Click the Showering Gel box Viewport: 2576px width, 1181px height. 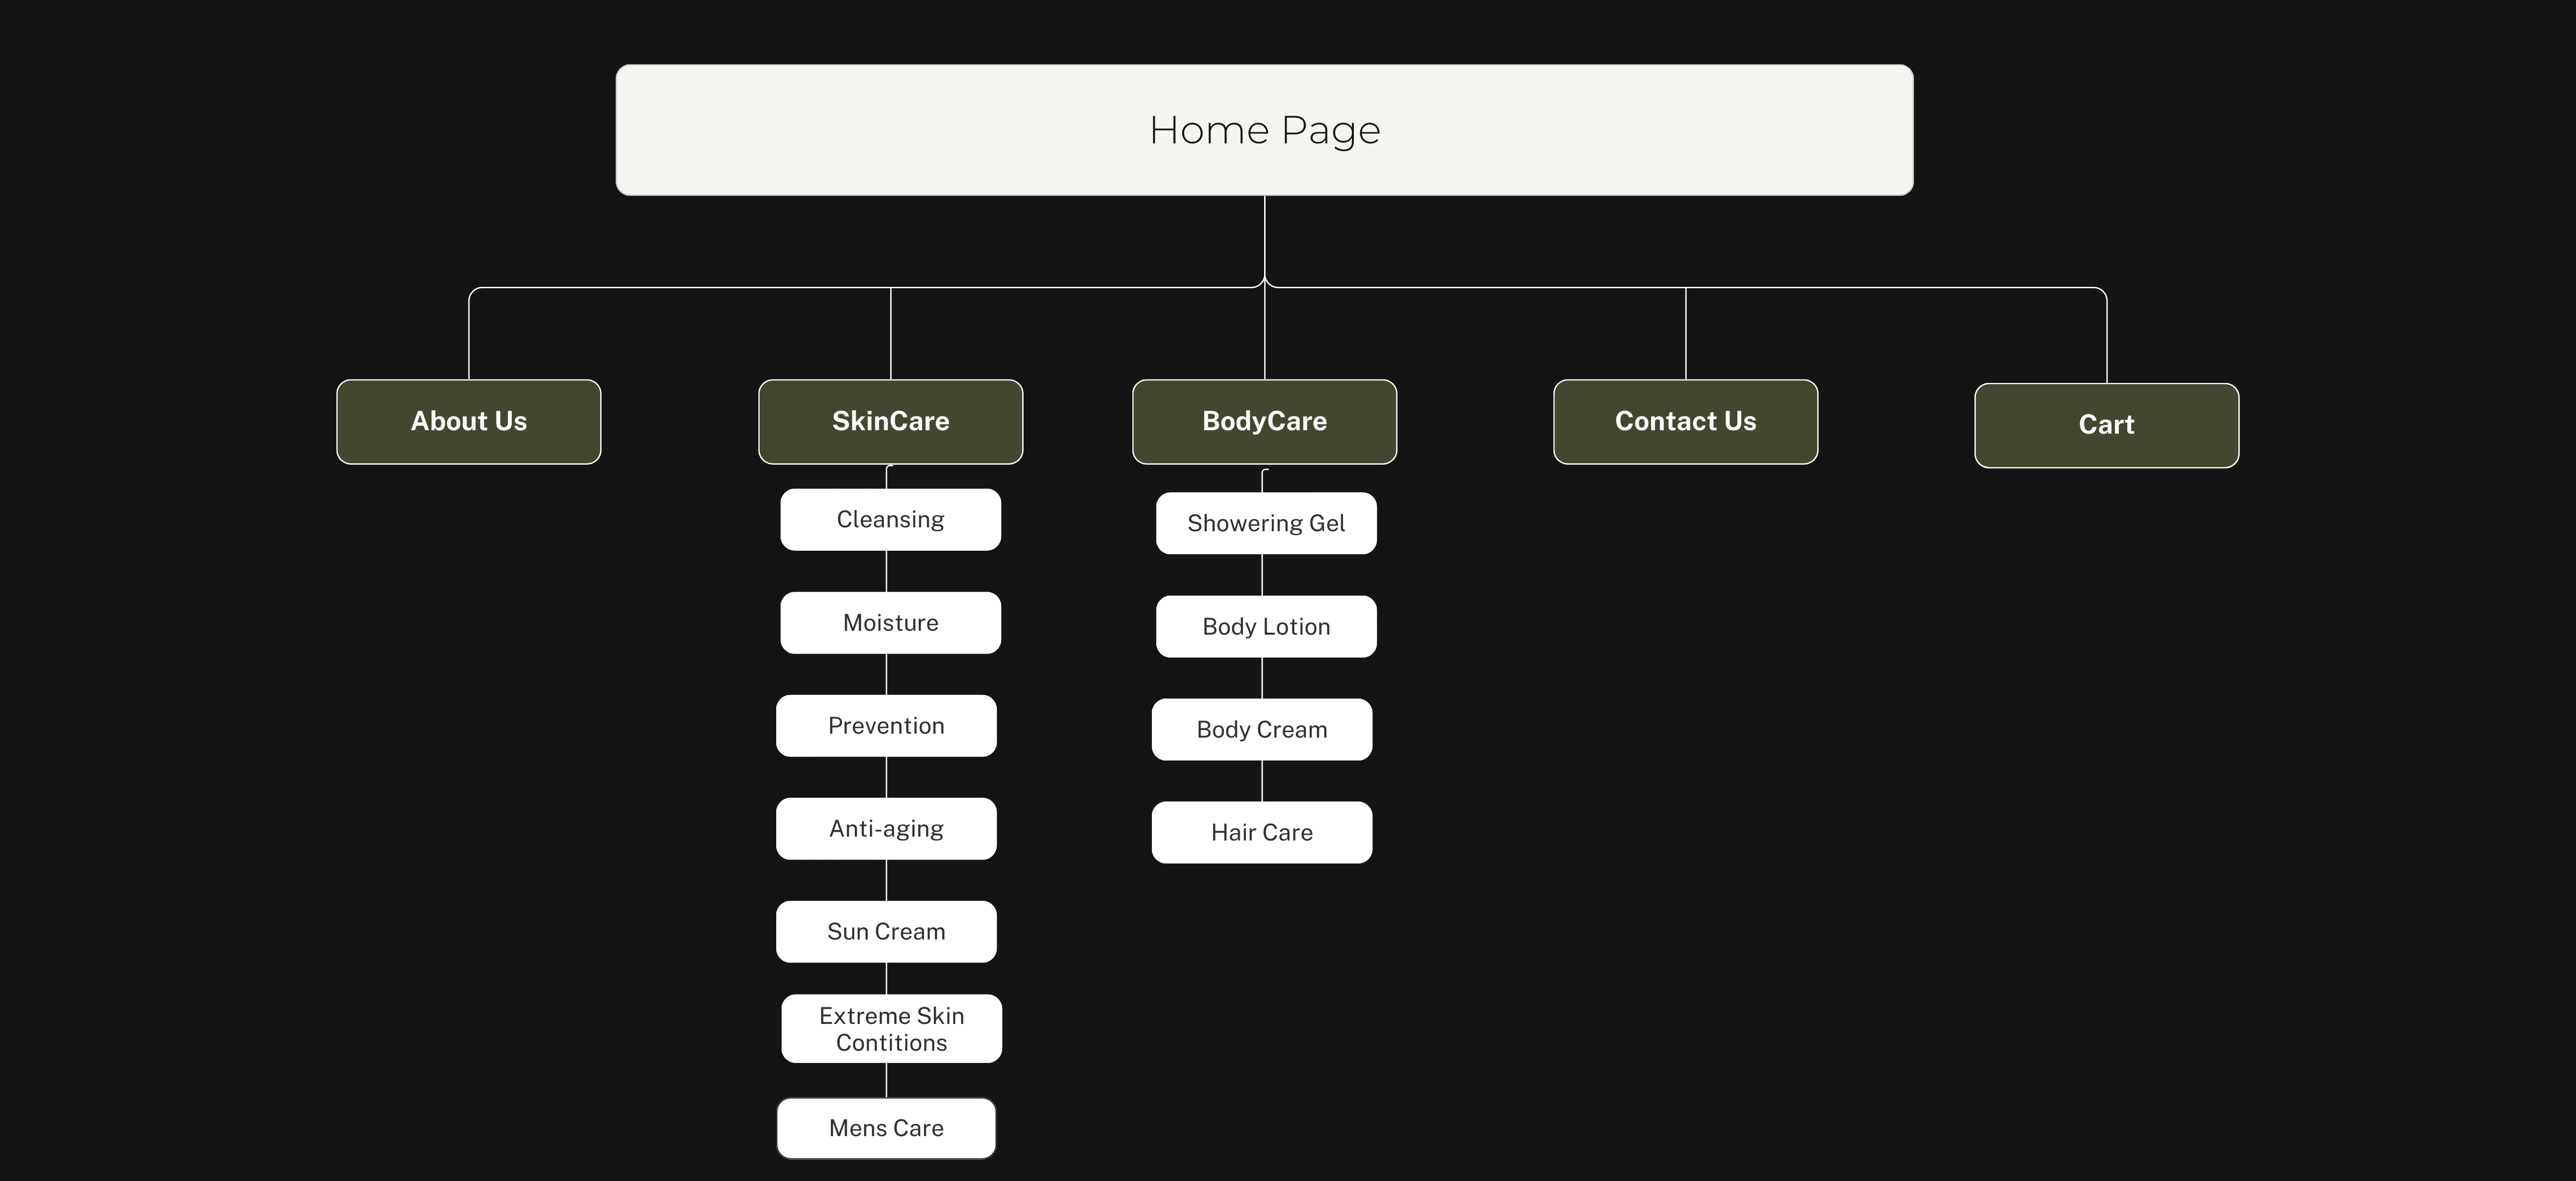[x=1266, y=523]
